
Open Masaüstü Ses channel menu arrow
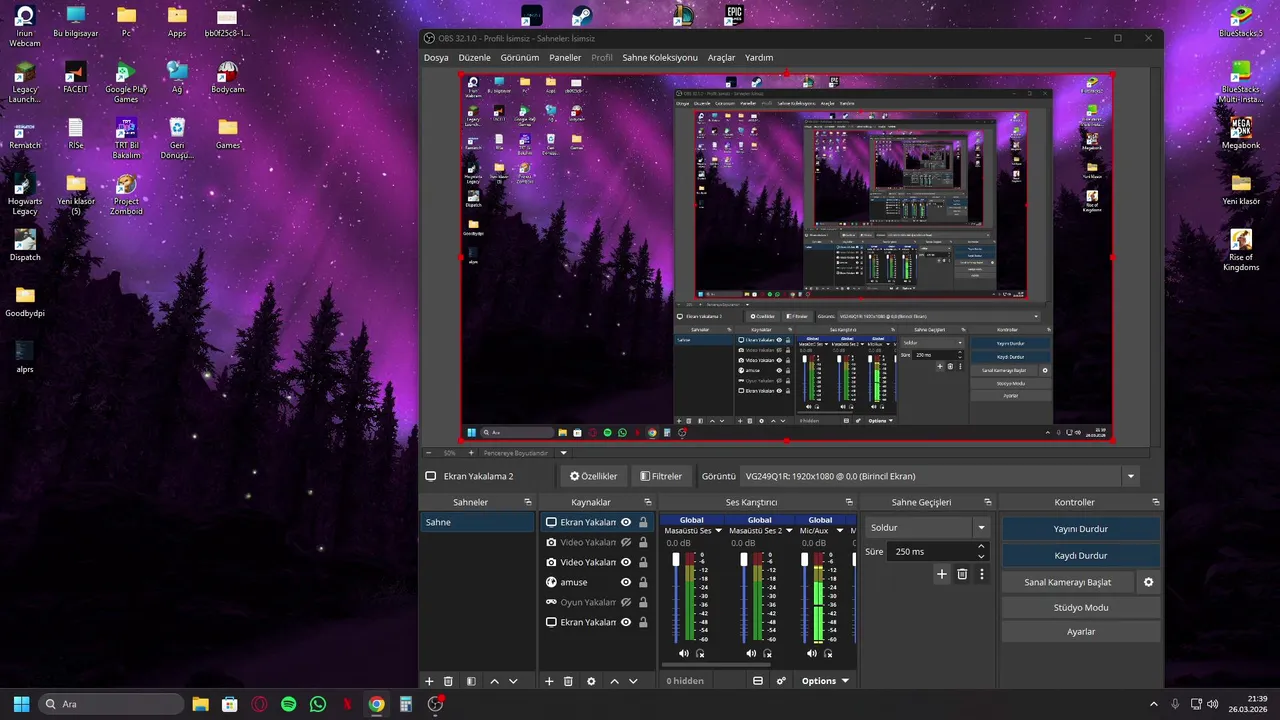pyautogui.click(x=718, y=531)
